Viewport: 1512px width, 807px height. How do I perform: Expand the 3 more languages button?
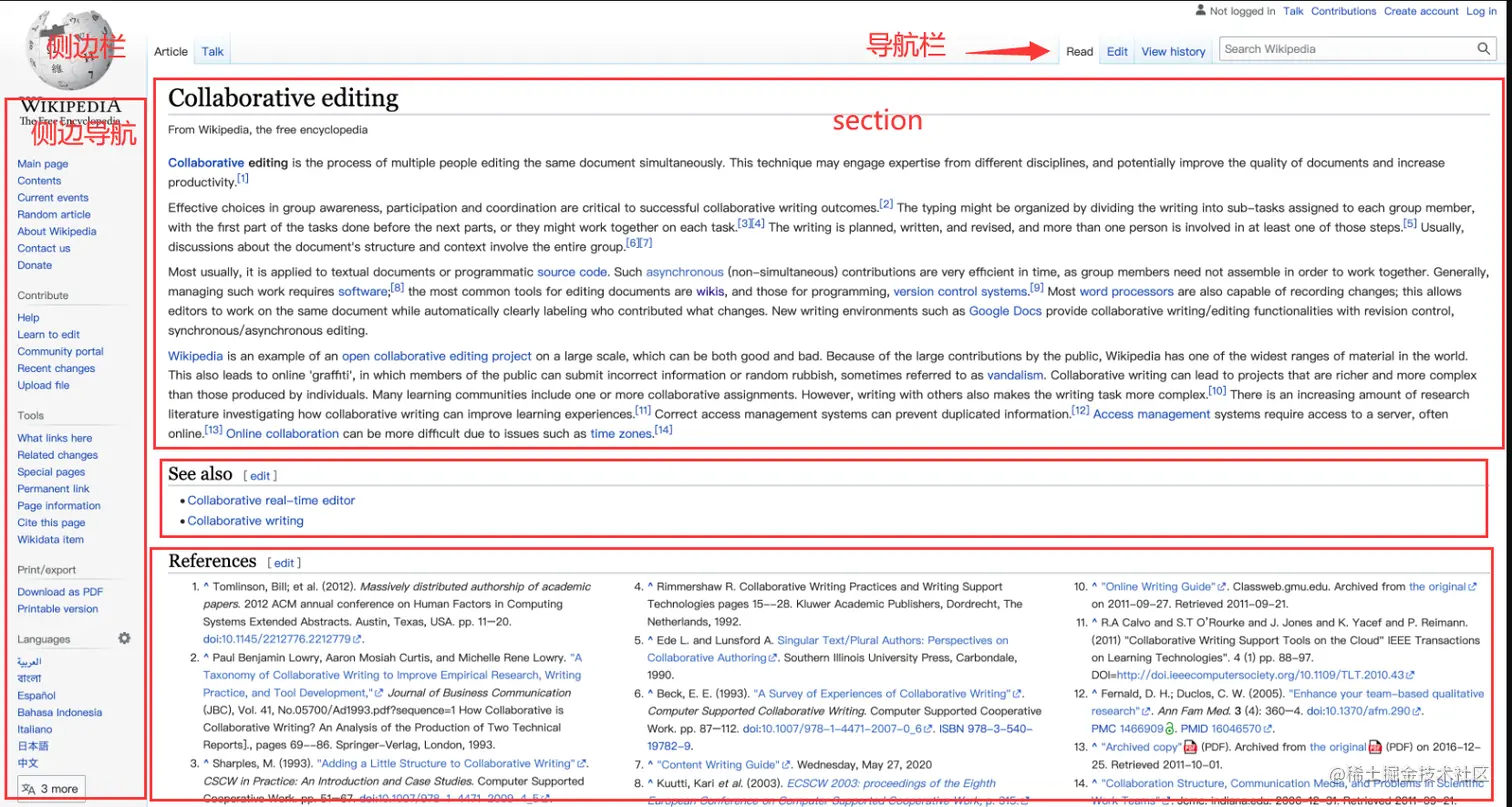pyautogui.click(x=50, y=788)
